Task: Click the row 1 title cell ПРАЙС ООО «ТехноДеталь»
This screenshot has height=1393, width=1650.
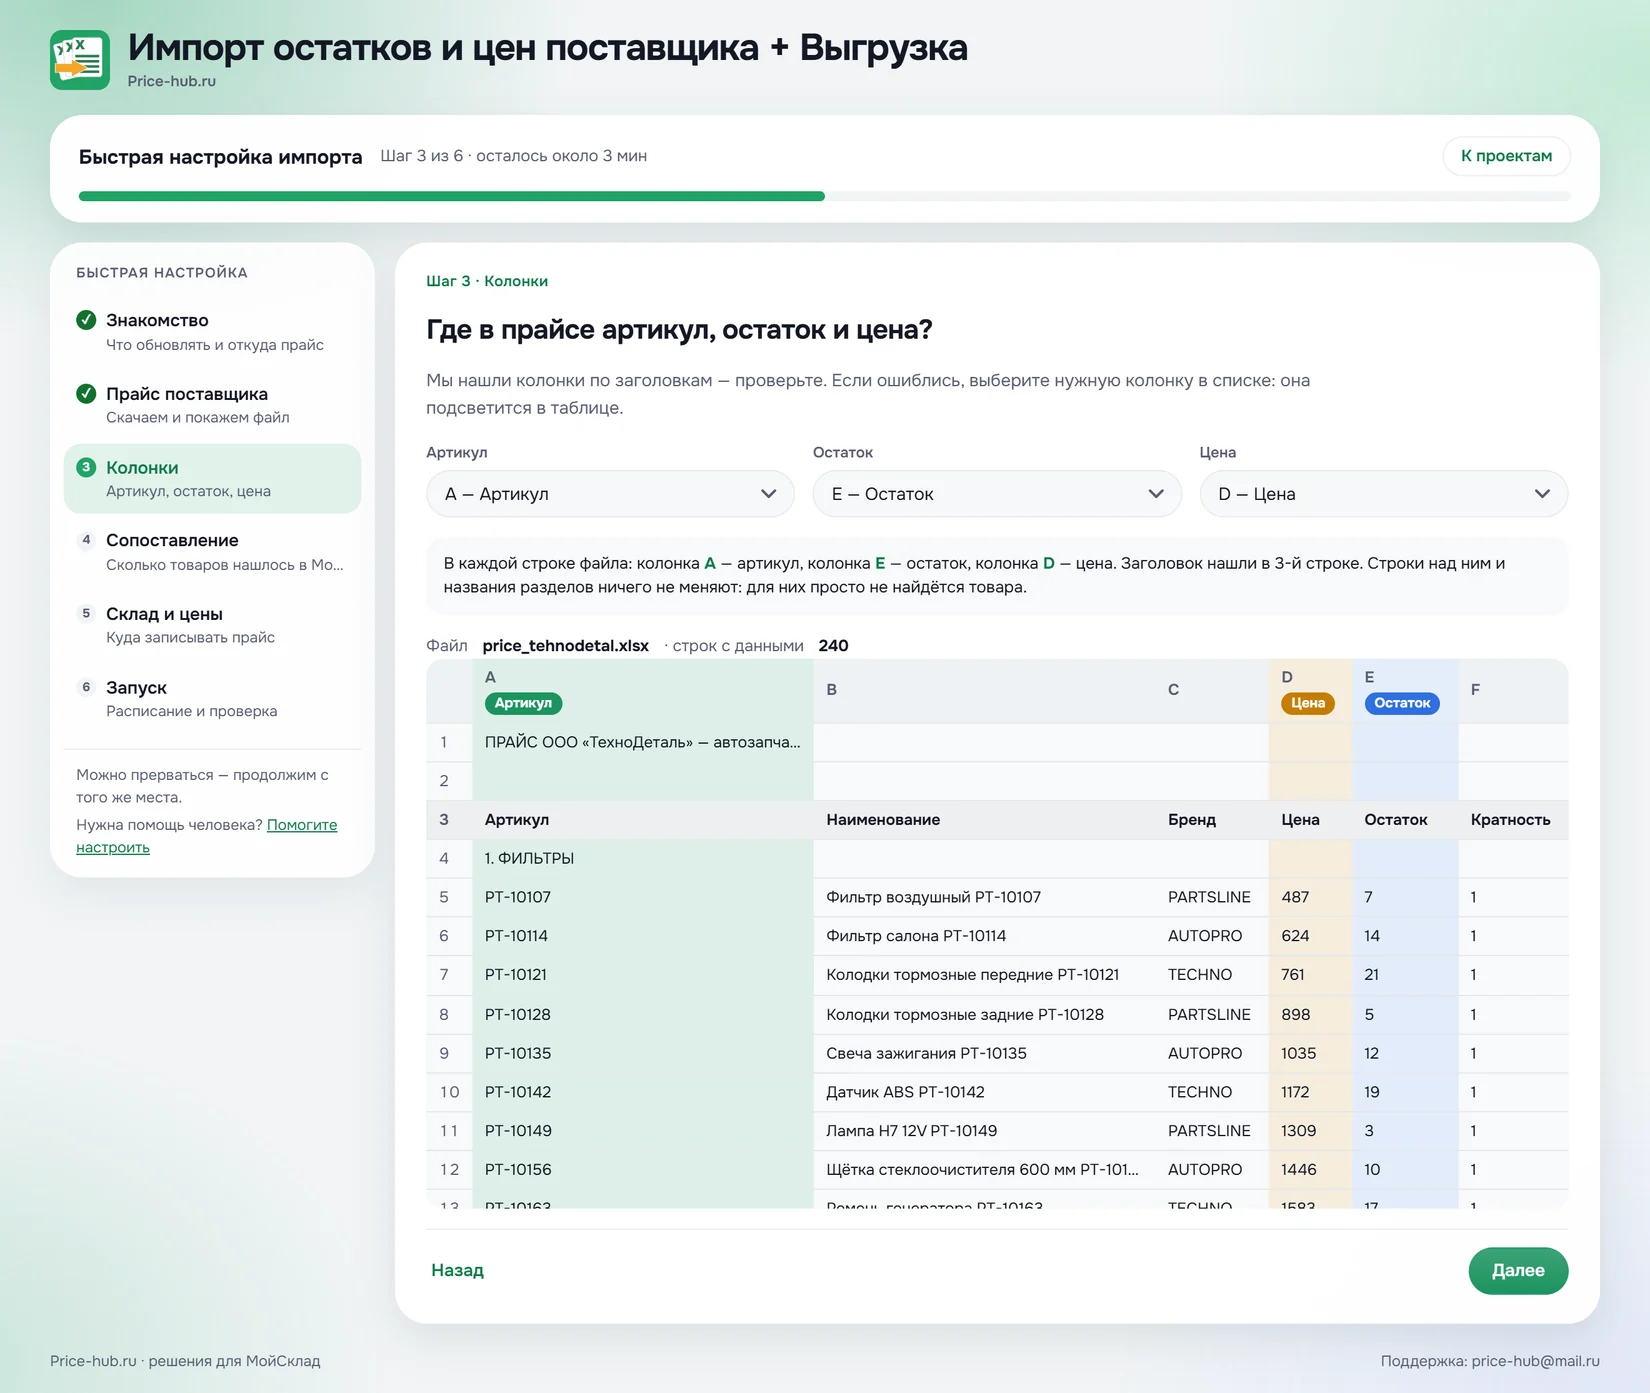Action: pos(643,742)
